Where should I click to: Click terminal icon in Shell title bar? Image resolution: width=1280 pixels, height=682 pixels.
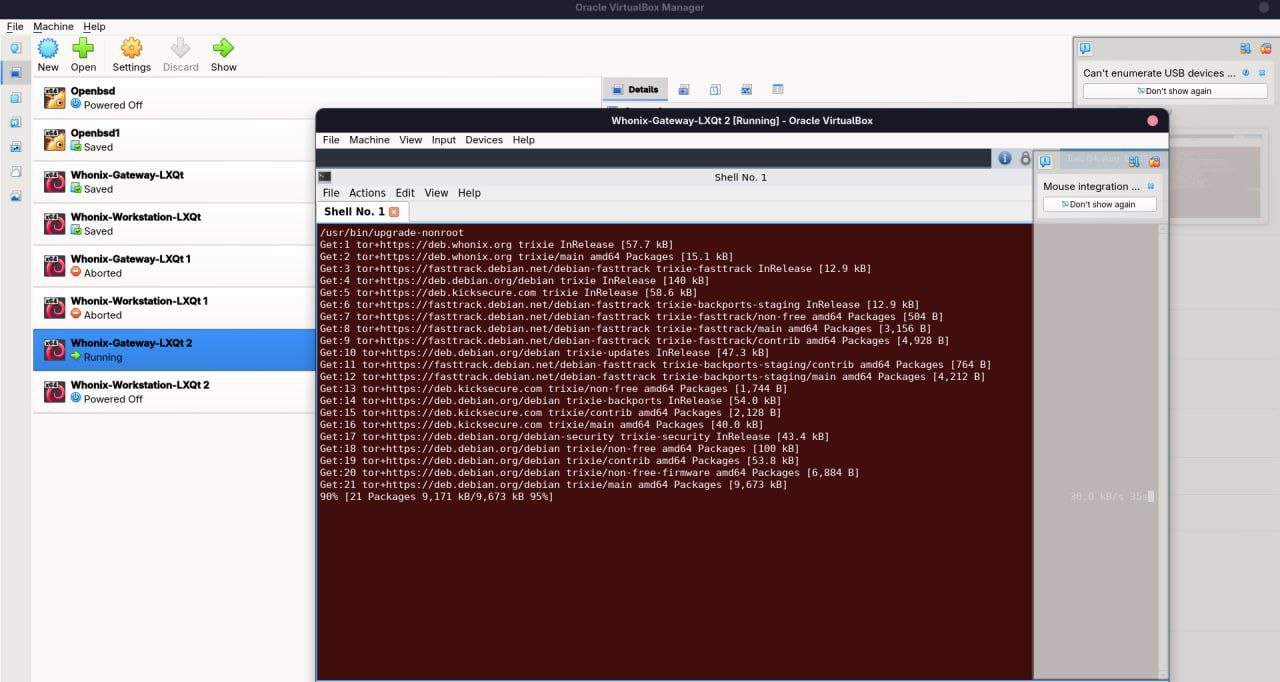(325, 177)
